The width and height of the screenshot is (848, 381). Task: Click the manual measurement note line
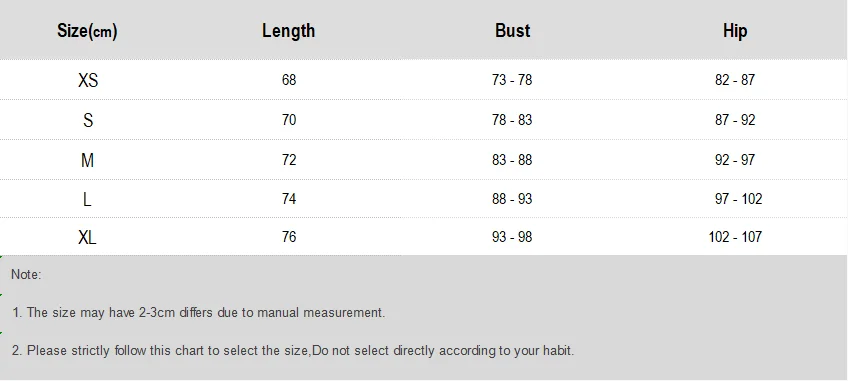(x=198, y=313)
